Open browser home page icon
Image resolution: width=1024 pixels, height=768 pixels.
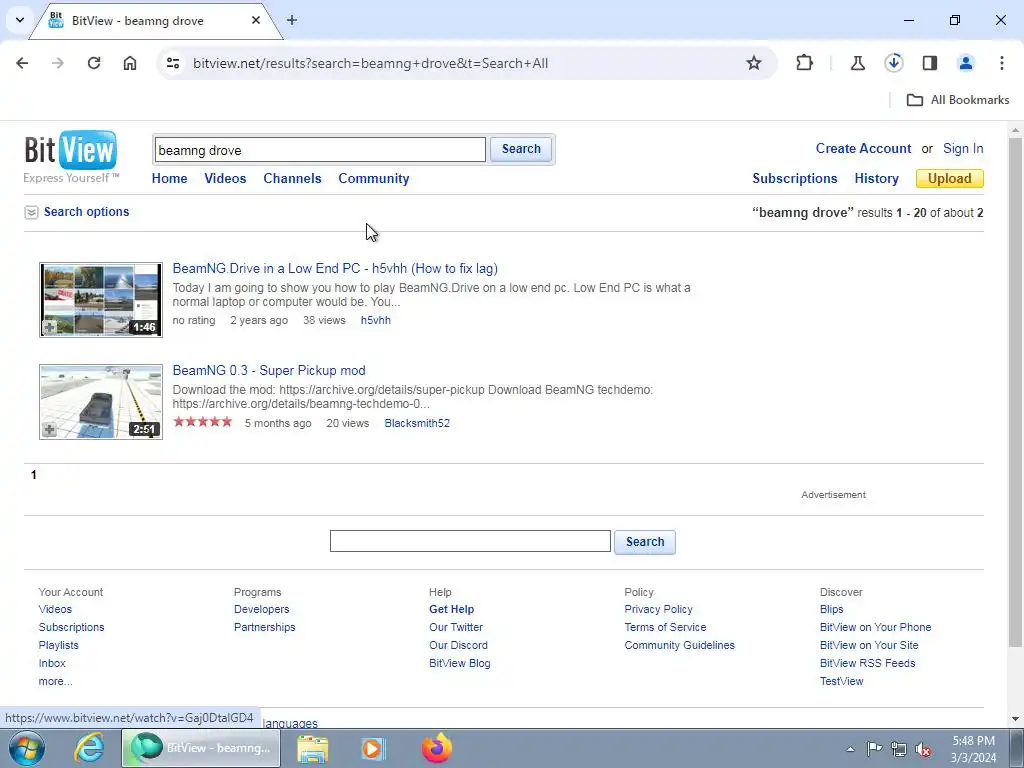pos(130,63)
